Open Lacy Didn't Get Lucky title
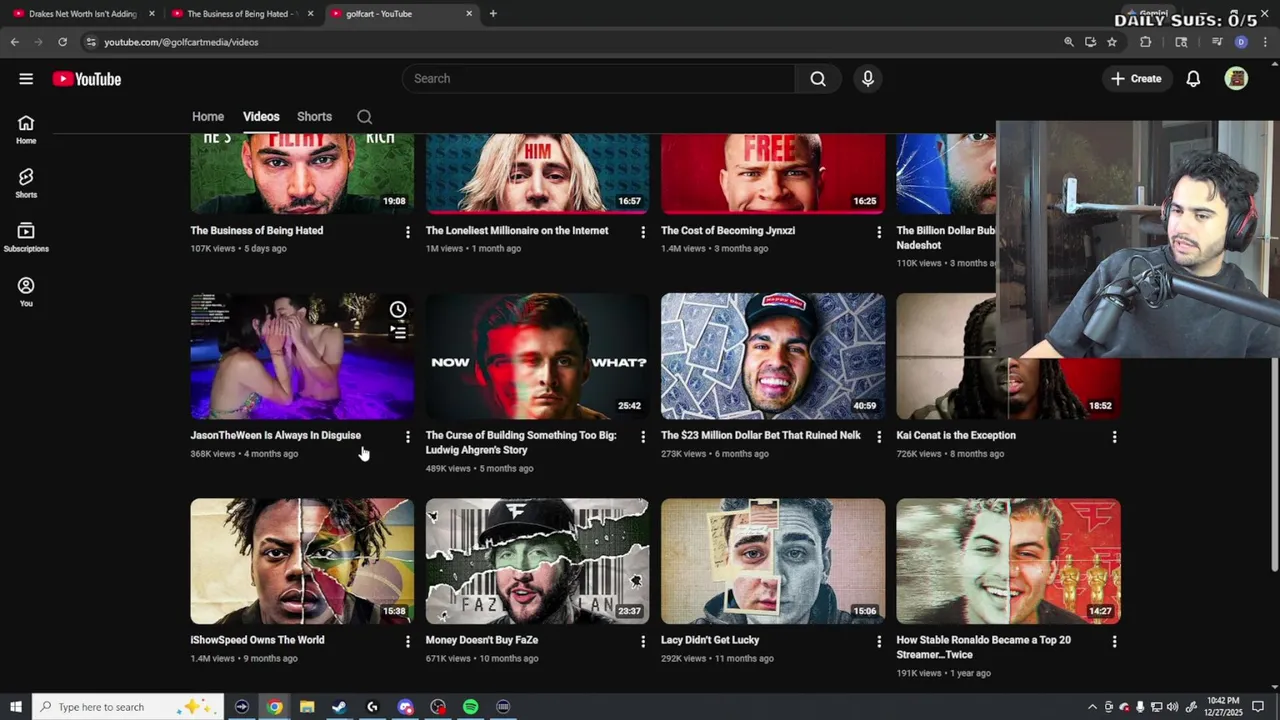 click(710, 640)
